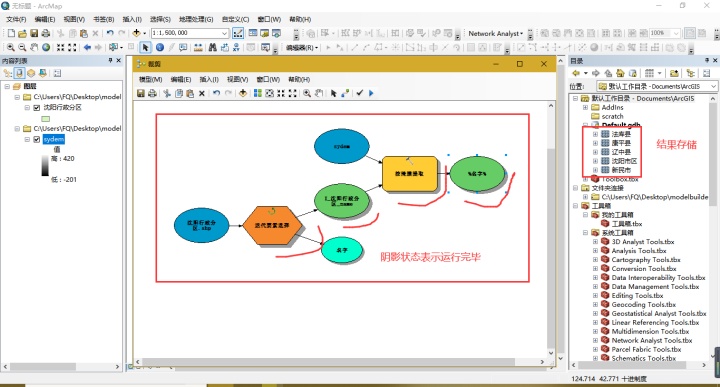Open the Find tool with the binoculars icon
Image resolution: width=720 pixels, height=387 pixels.
[x=213, y=47]
